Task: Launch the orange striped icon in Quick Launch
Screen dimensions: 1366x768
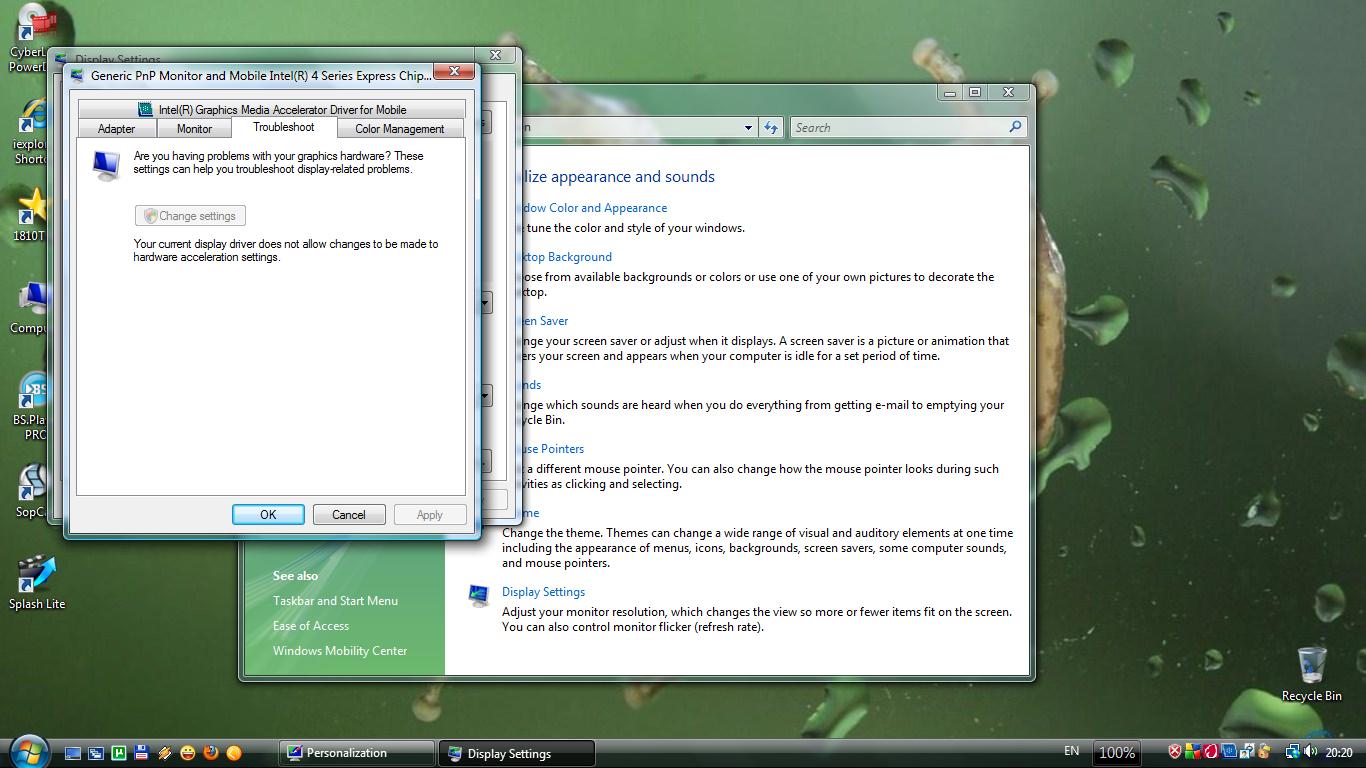Action: [165, 753]
